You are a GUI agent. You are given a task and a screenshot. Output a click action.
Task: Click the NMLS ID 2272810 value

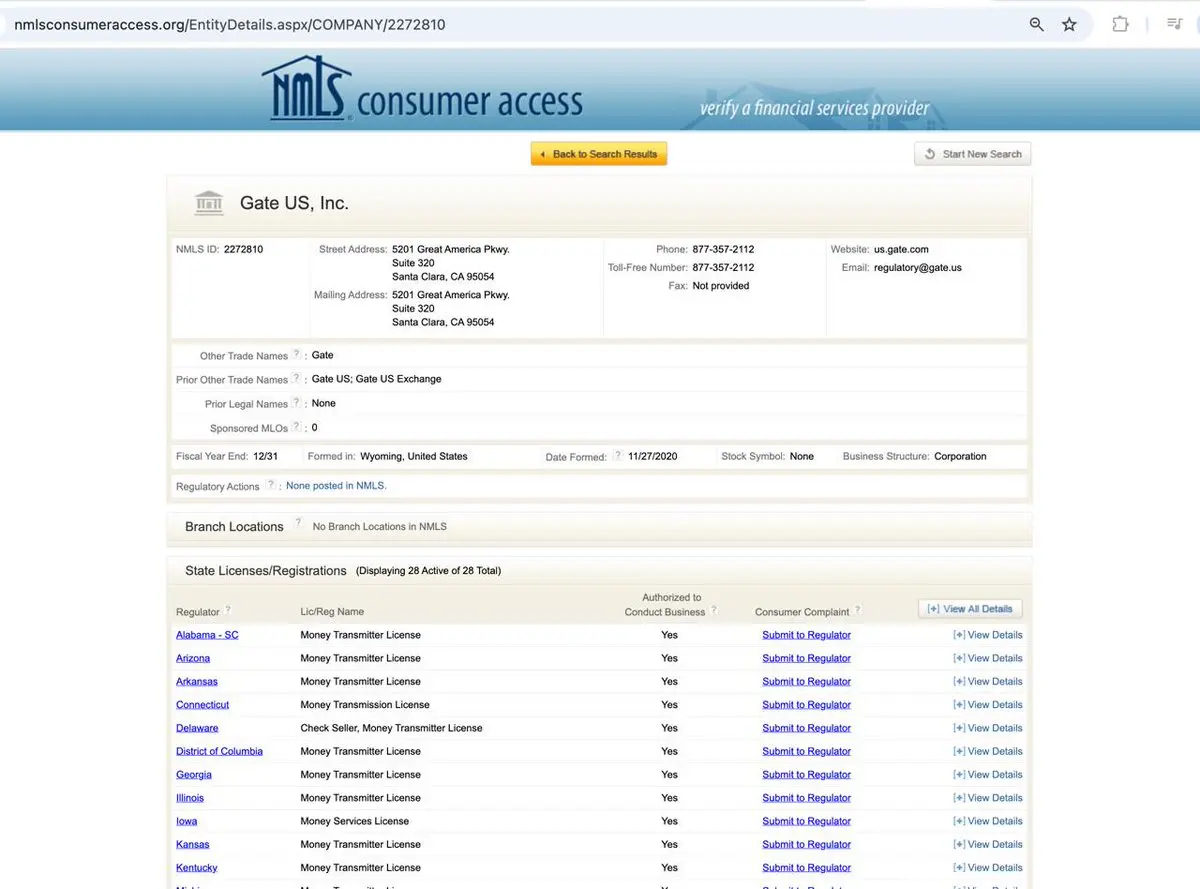tap(243, 249)
